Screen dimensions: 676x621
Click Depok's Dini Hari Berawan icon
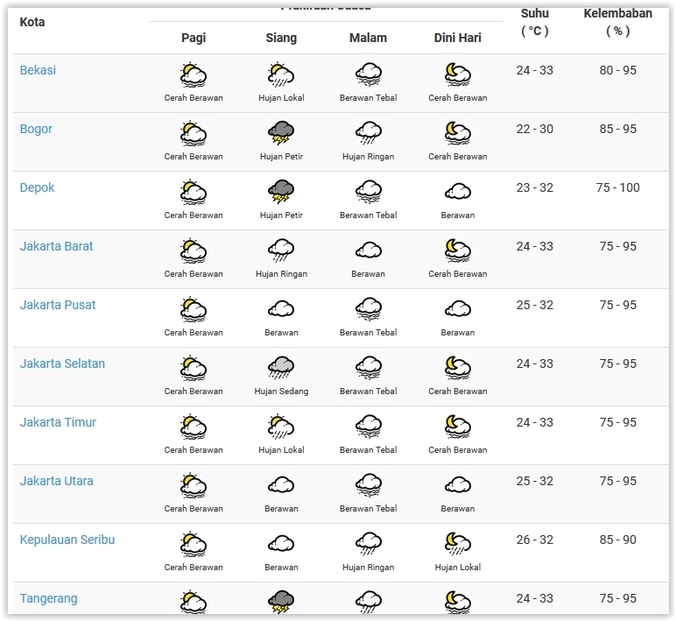tap(458, 191)
